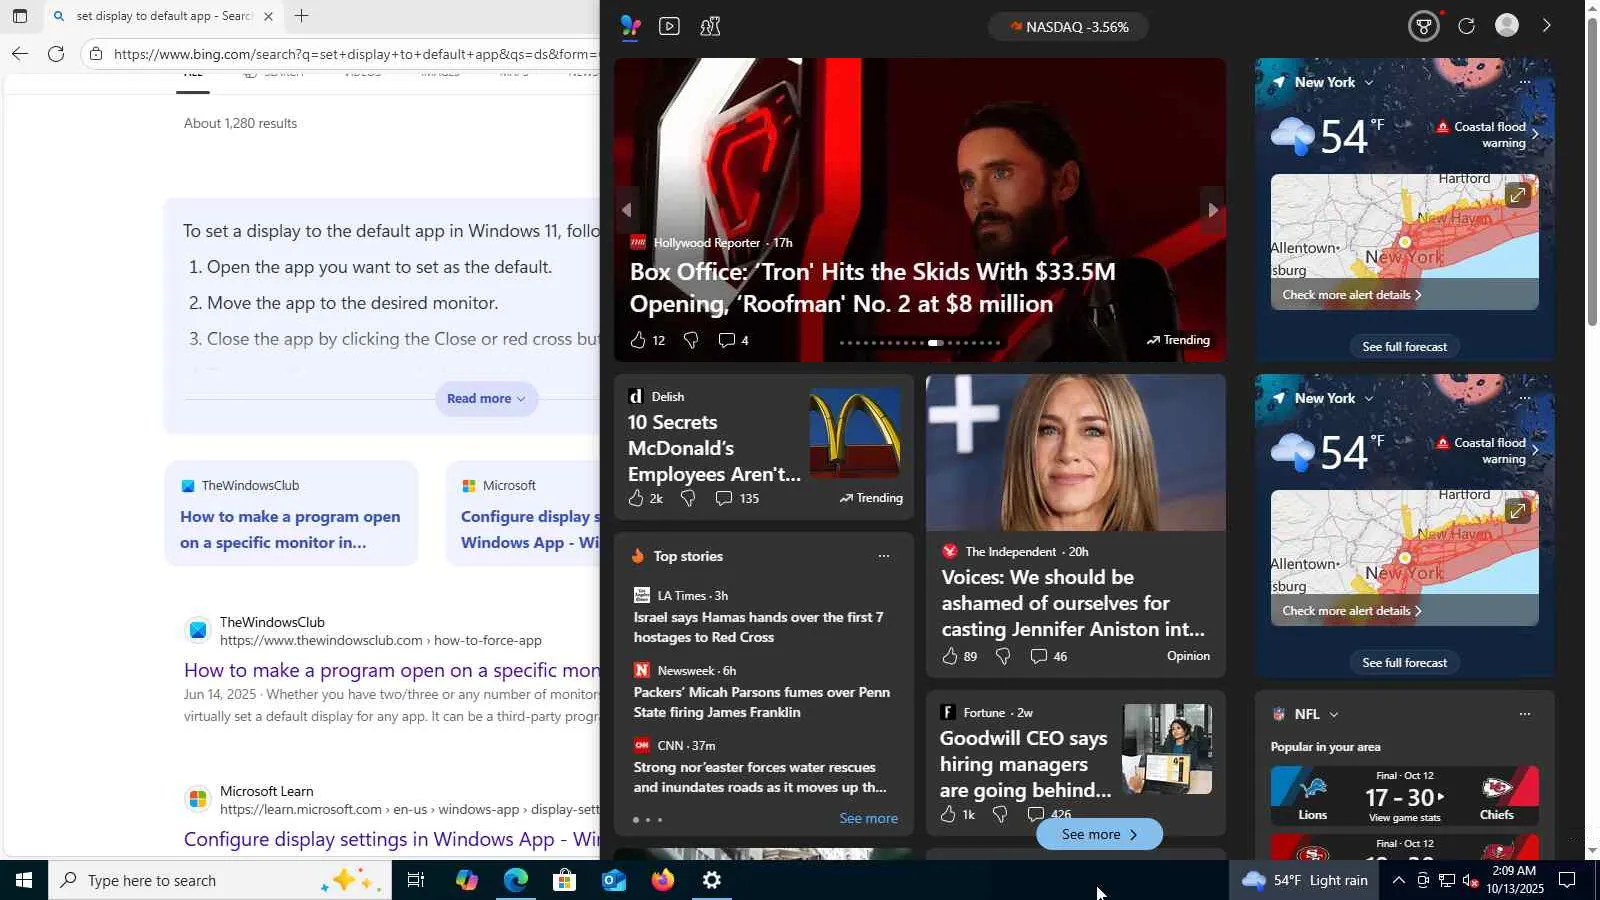Screen dimensions: 1600x900
Task: Reload the Bing search page
Action: tap(56, 54)
